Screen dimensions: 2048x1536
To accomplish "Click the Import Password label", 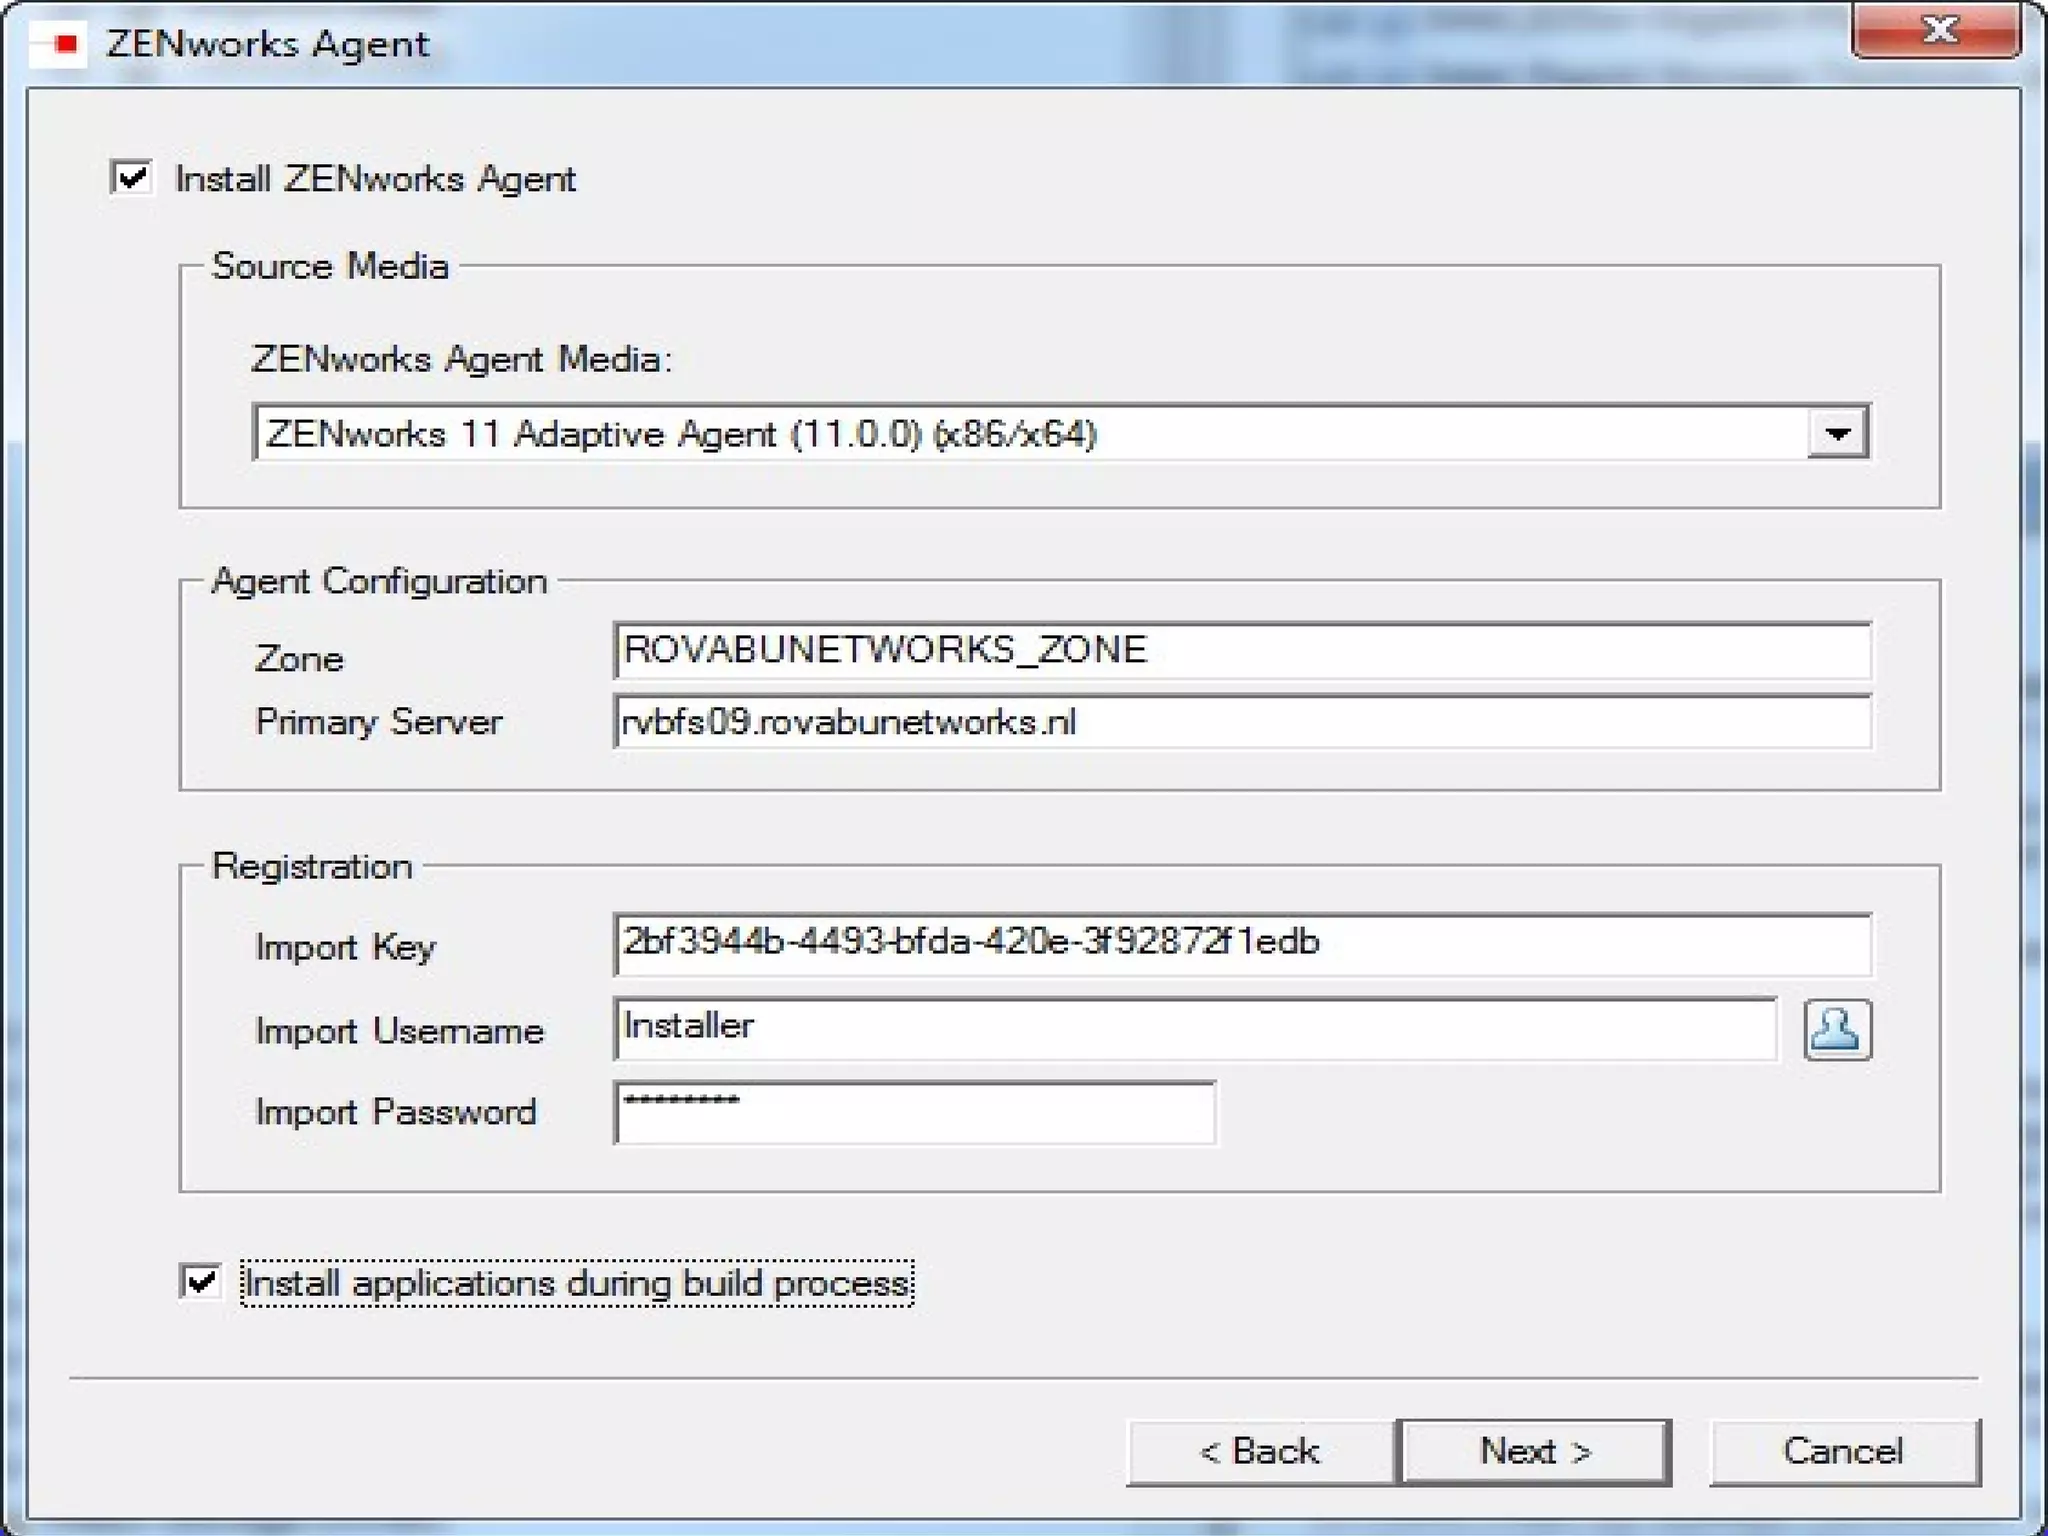I will 396,1112.
